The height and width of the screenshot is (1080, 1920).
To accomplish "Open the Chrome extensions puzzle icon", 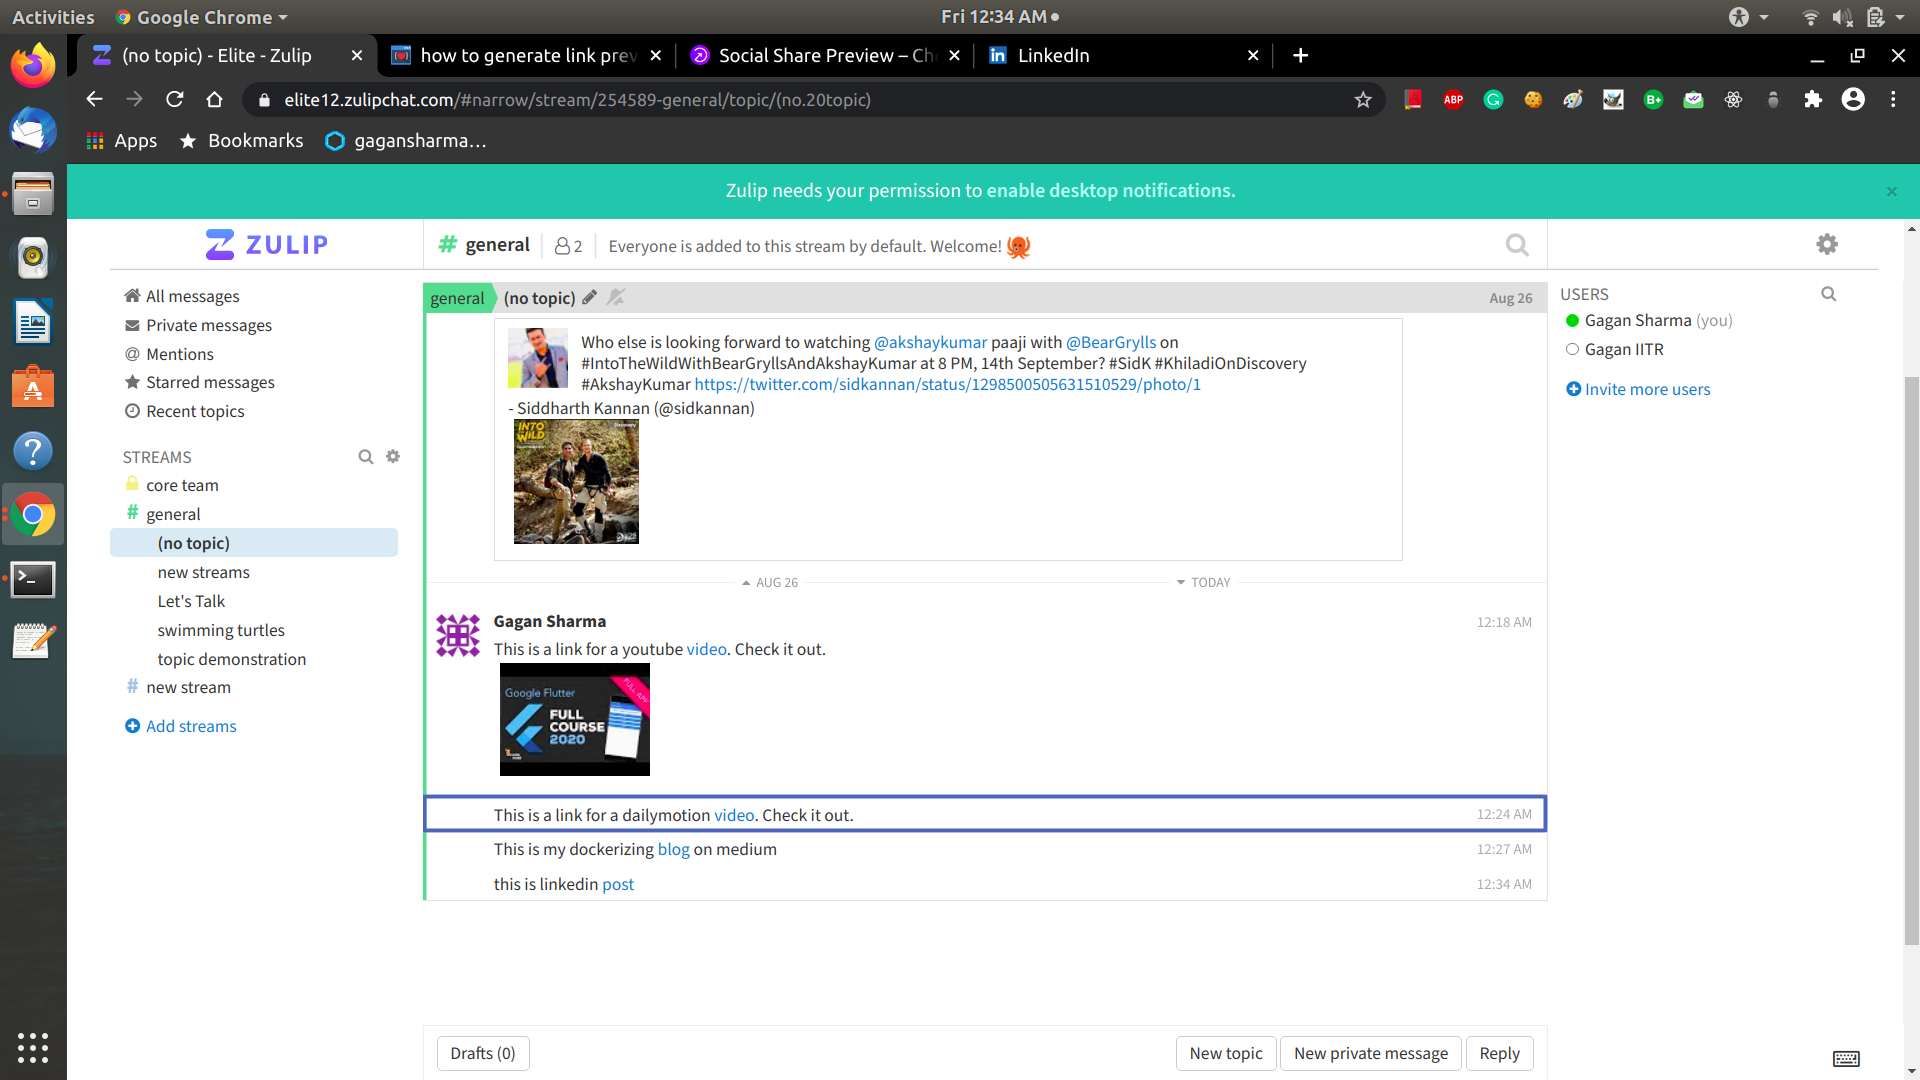I will (x=1813, y=99).
